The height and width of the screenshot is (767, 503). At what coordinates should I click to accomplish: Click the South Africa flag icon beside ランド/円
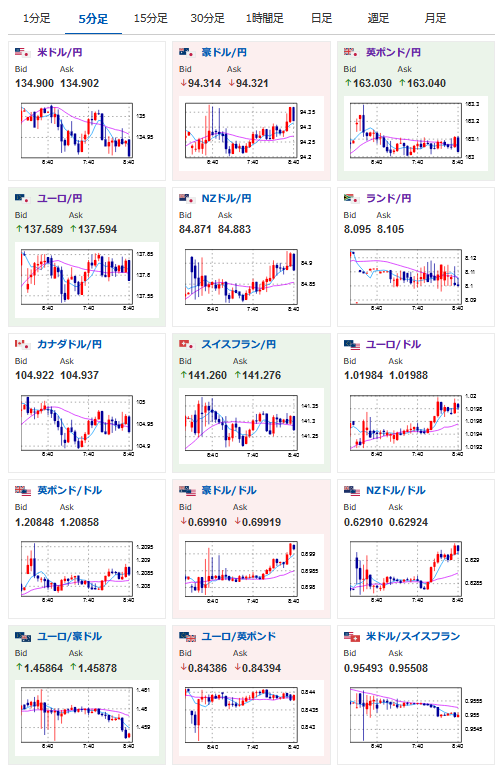[x=352, y=199]
